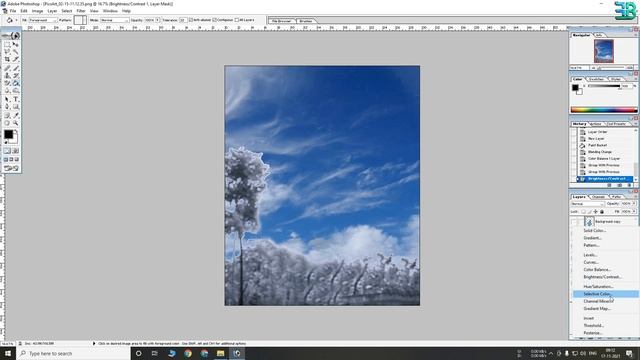Select the Eyedropper tool

(16, 116)
